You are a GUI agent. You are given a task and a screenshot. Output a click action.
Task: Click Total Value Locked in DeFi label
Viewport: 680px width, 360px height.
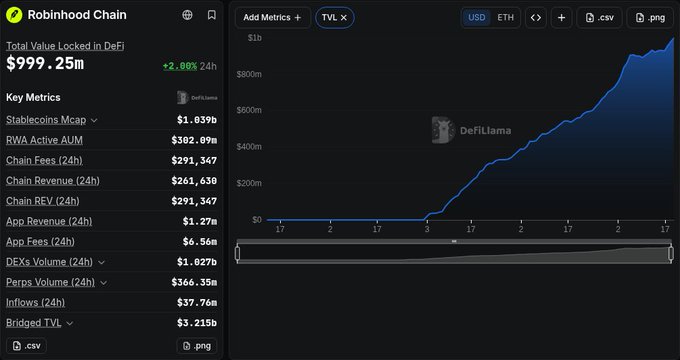point(65,46)
